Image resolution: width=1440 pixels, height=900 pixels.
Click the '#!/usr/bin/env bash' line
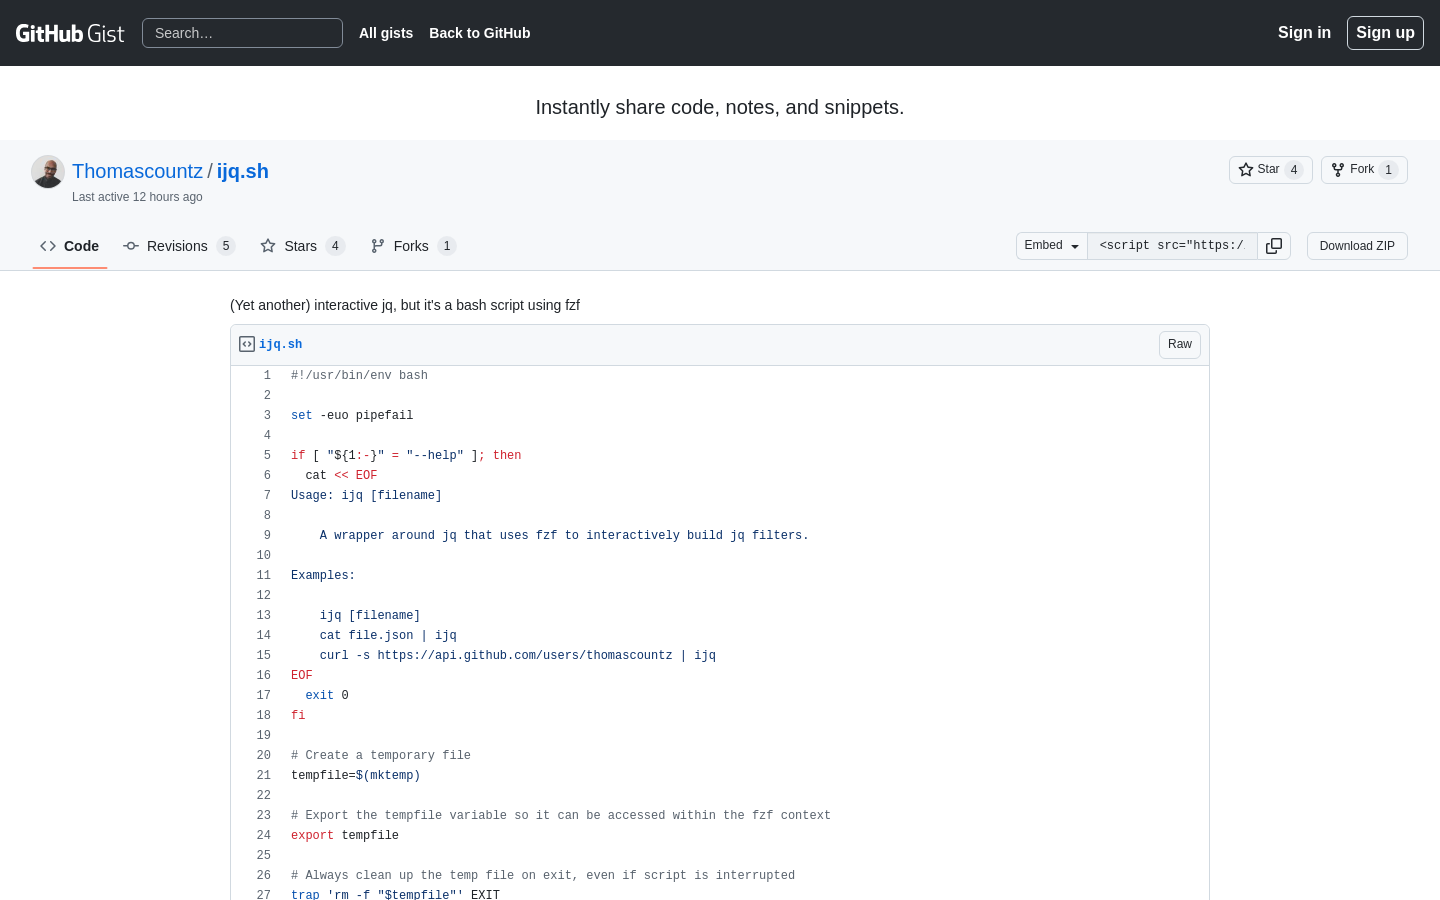pyautogui.click(x=359, y=376)
